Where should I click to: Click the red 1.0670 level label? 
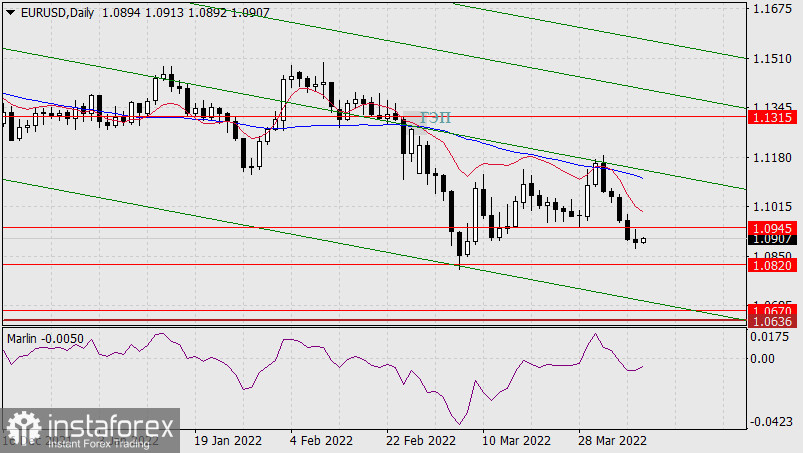[x=773, y=311]
